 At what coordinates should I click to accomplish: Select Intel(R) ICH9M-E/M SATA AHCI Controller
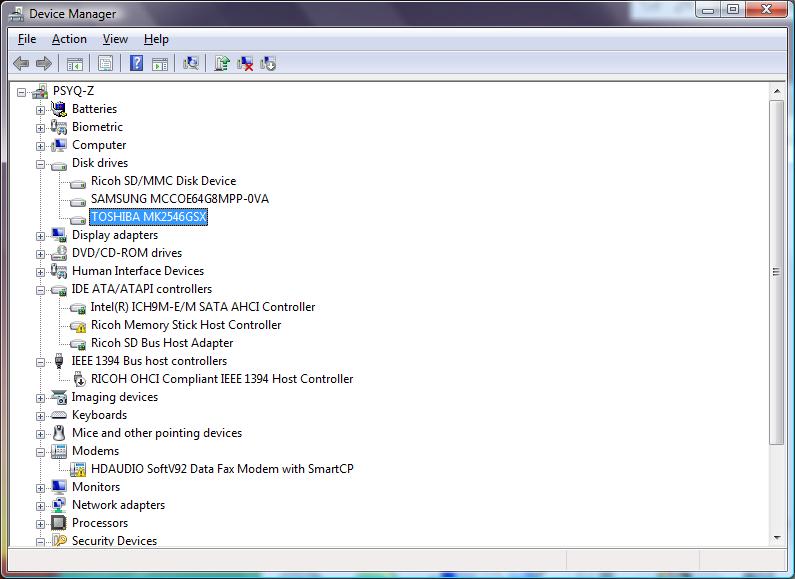[x=202, y=307]
